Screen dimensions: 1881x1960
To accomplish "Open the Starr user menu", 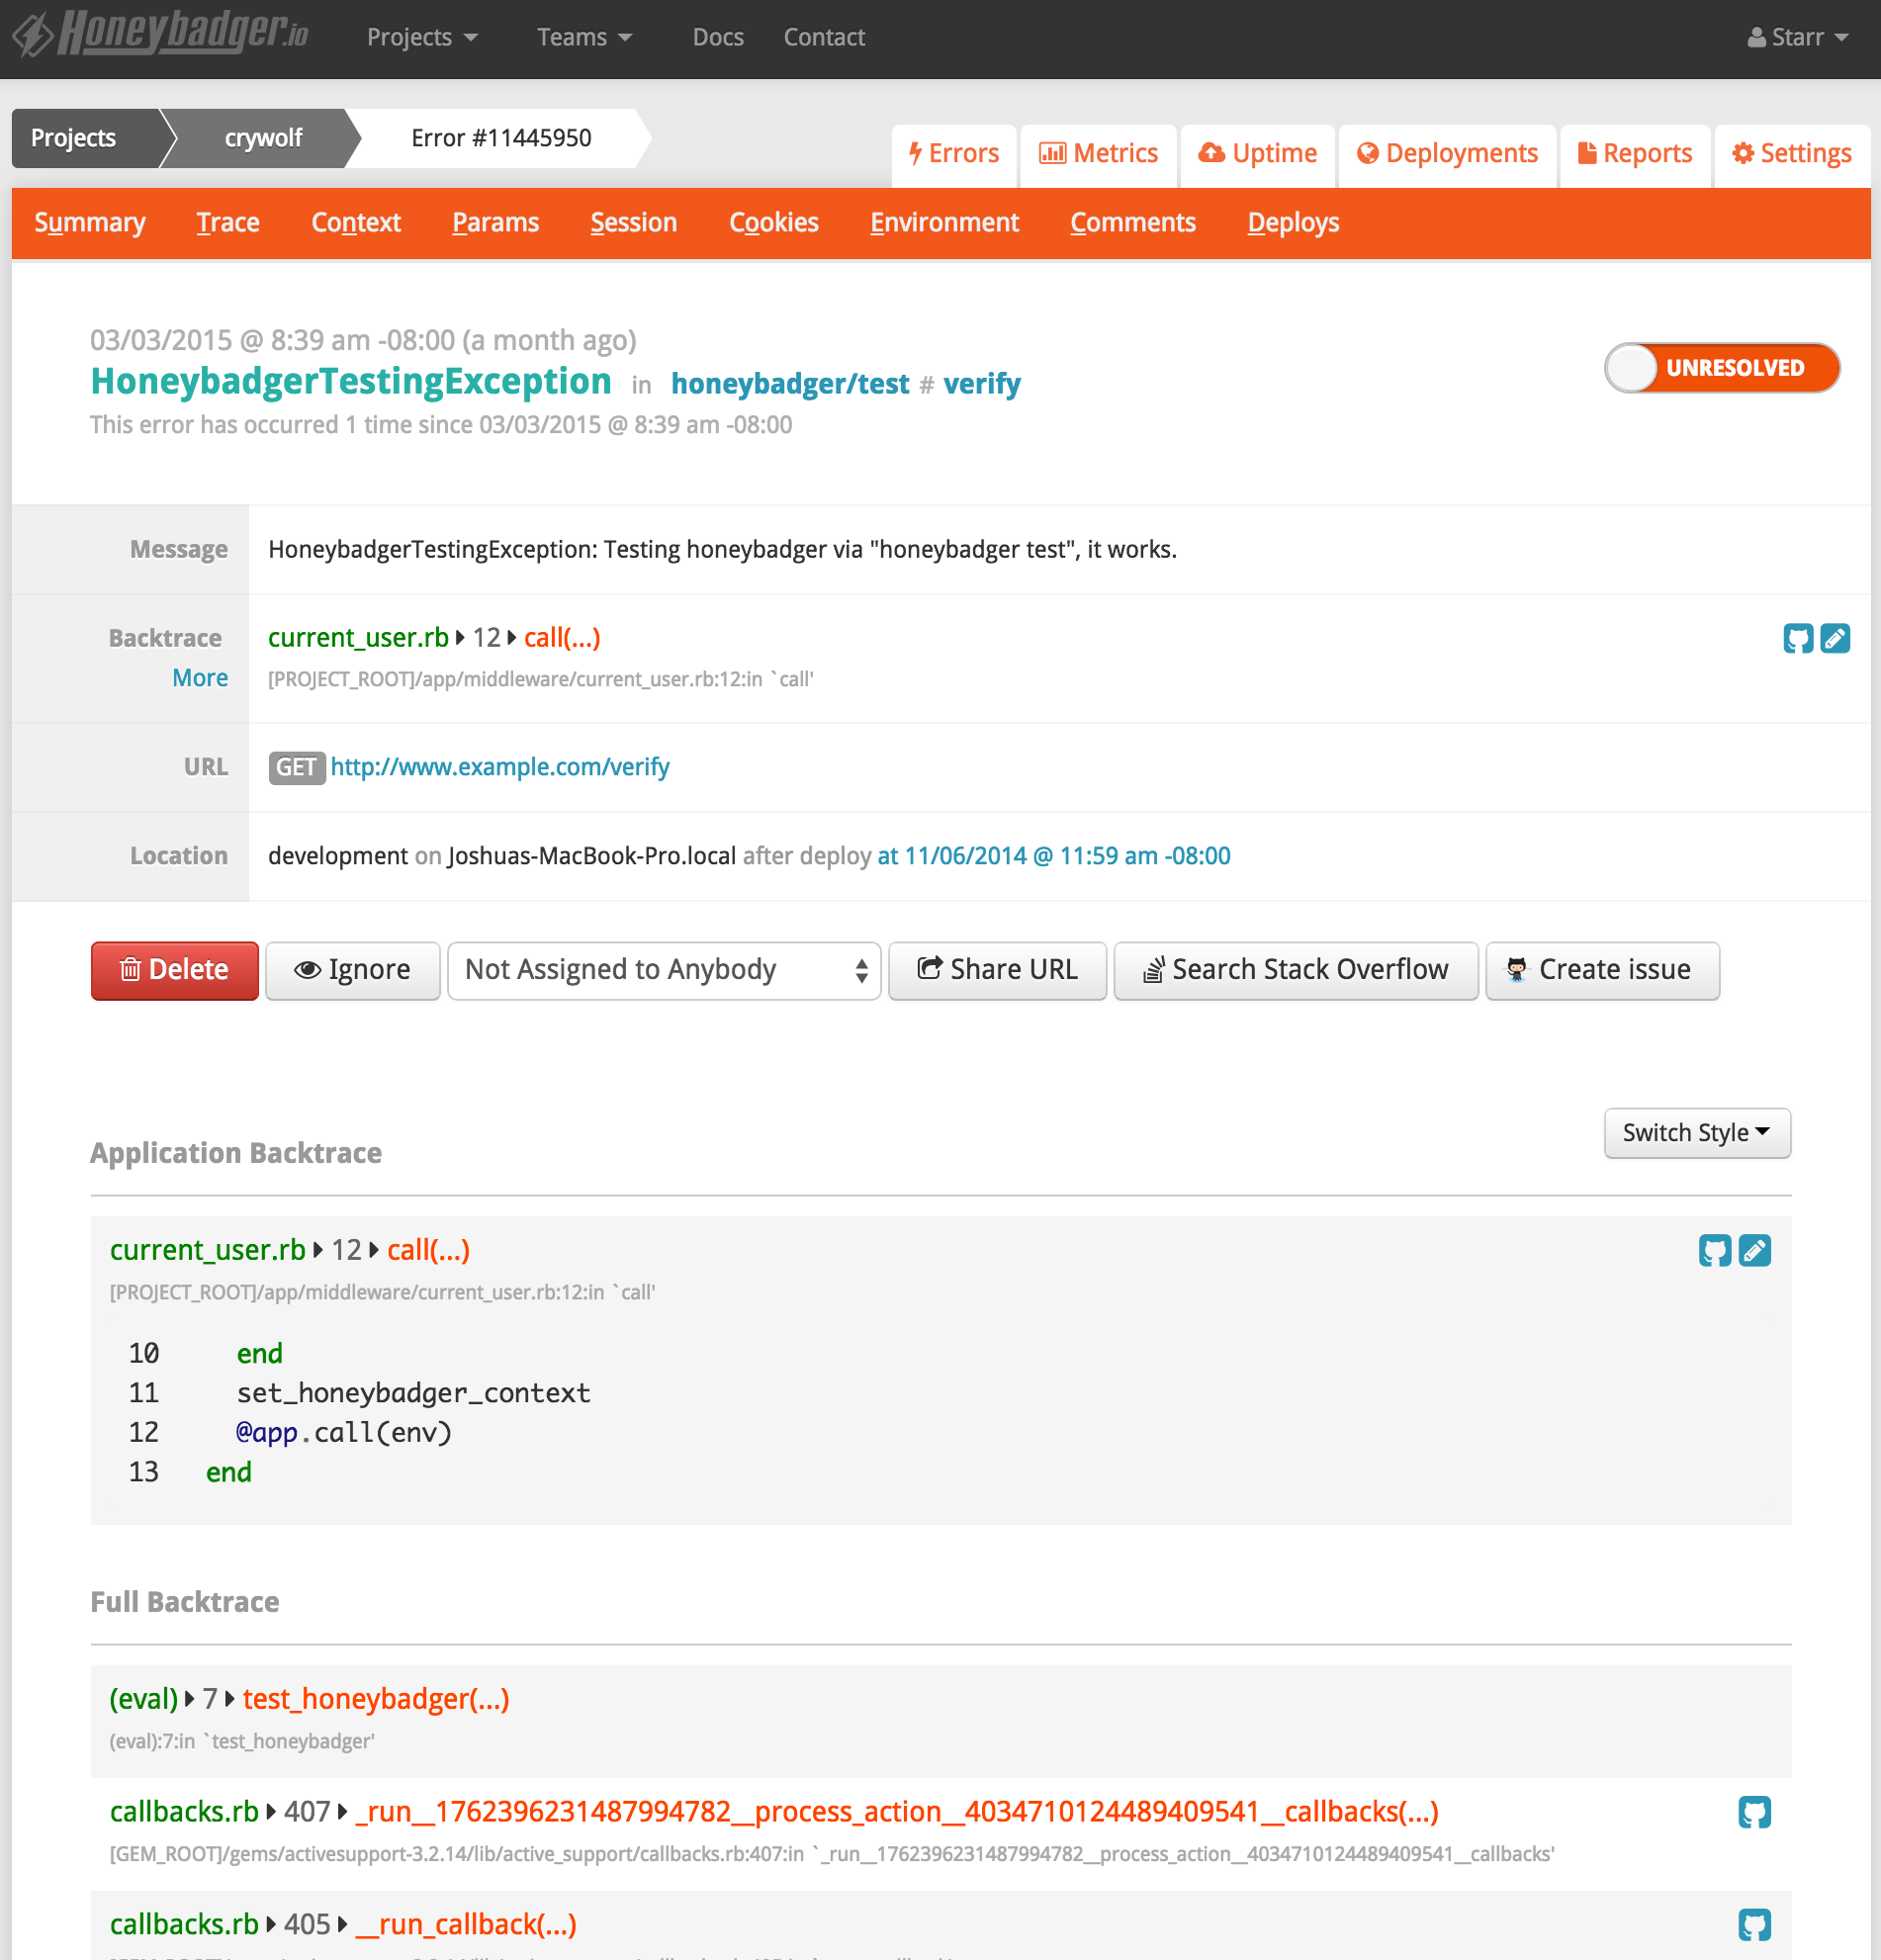I will [x=1797, y=38].
